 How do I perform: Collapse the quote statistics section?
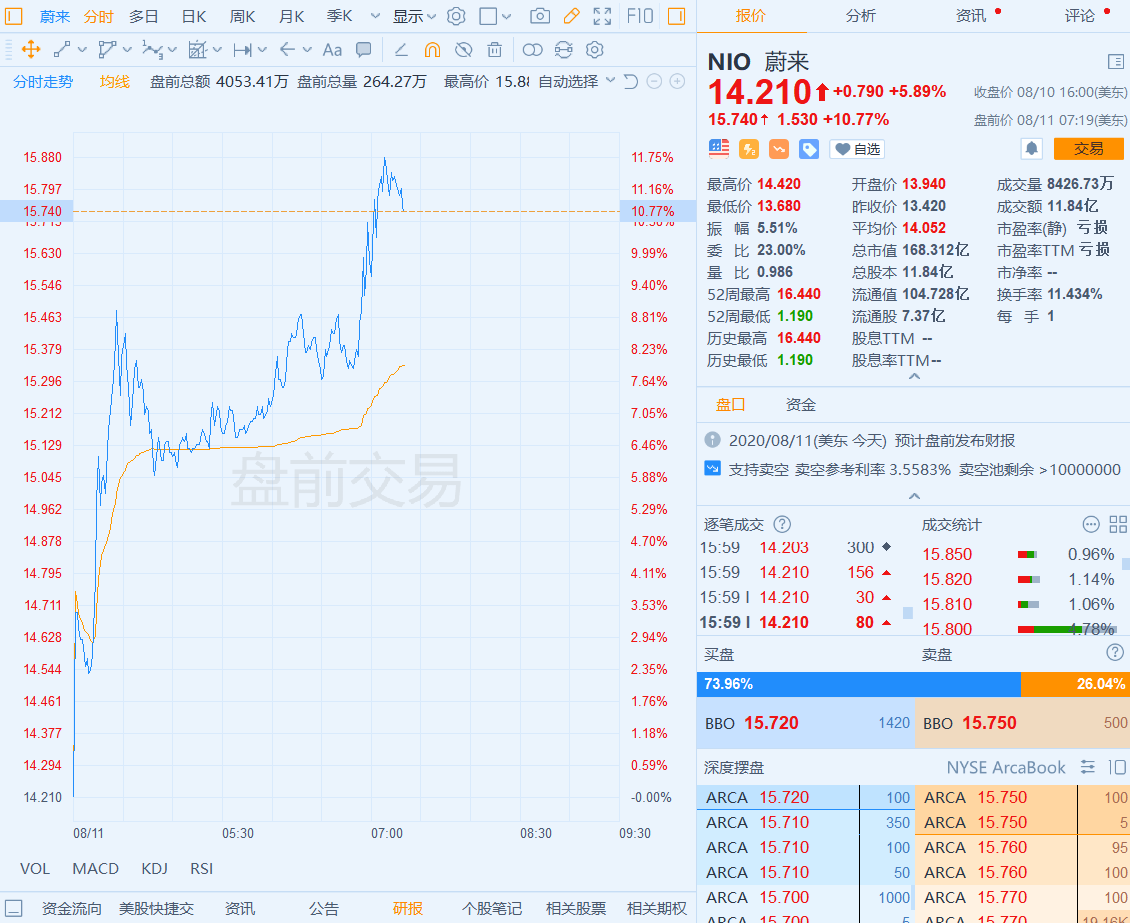tap(914, 377)
